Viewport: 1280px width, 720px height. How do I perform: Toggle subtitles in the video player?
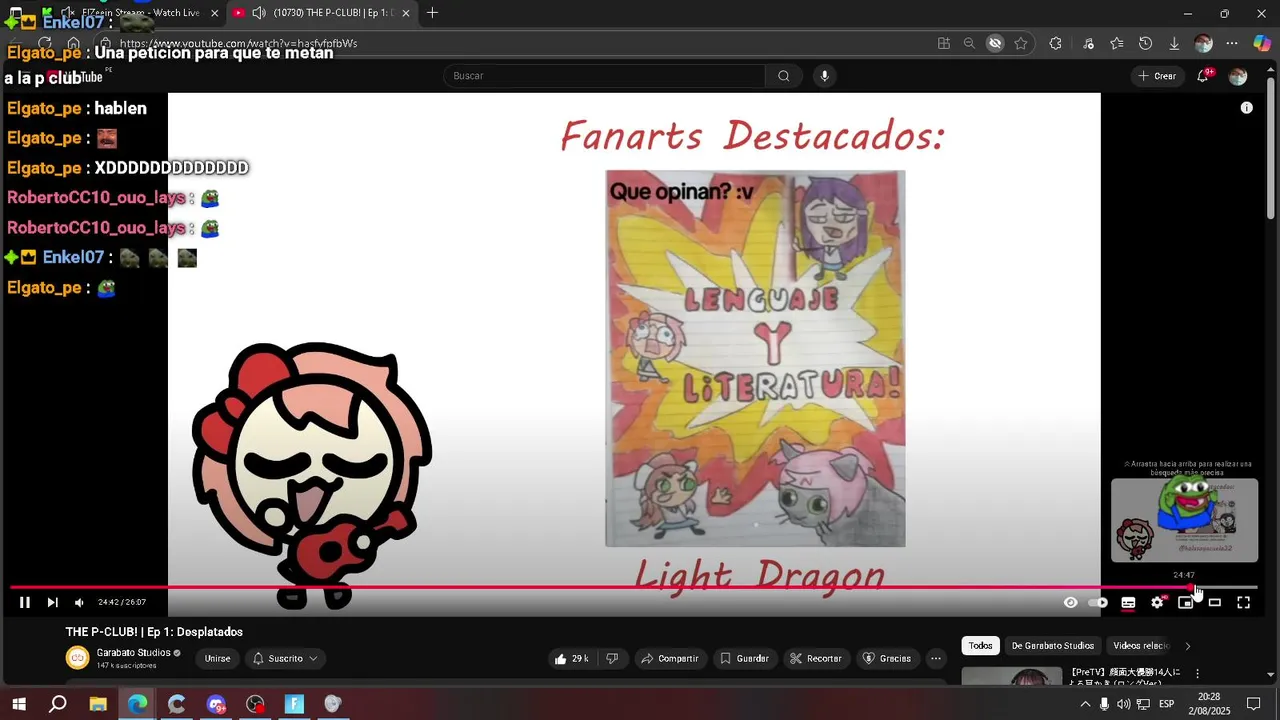[1128, 602]
